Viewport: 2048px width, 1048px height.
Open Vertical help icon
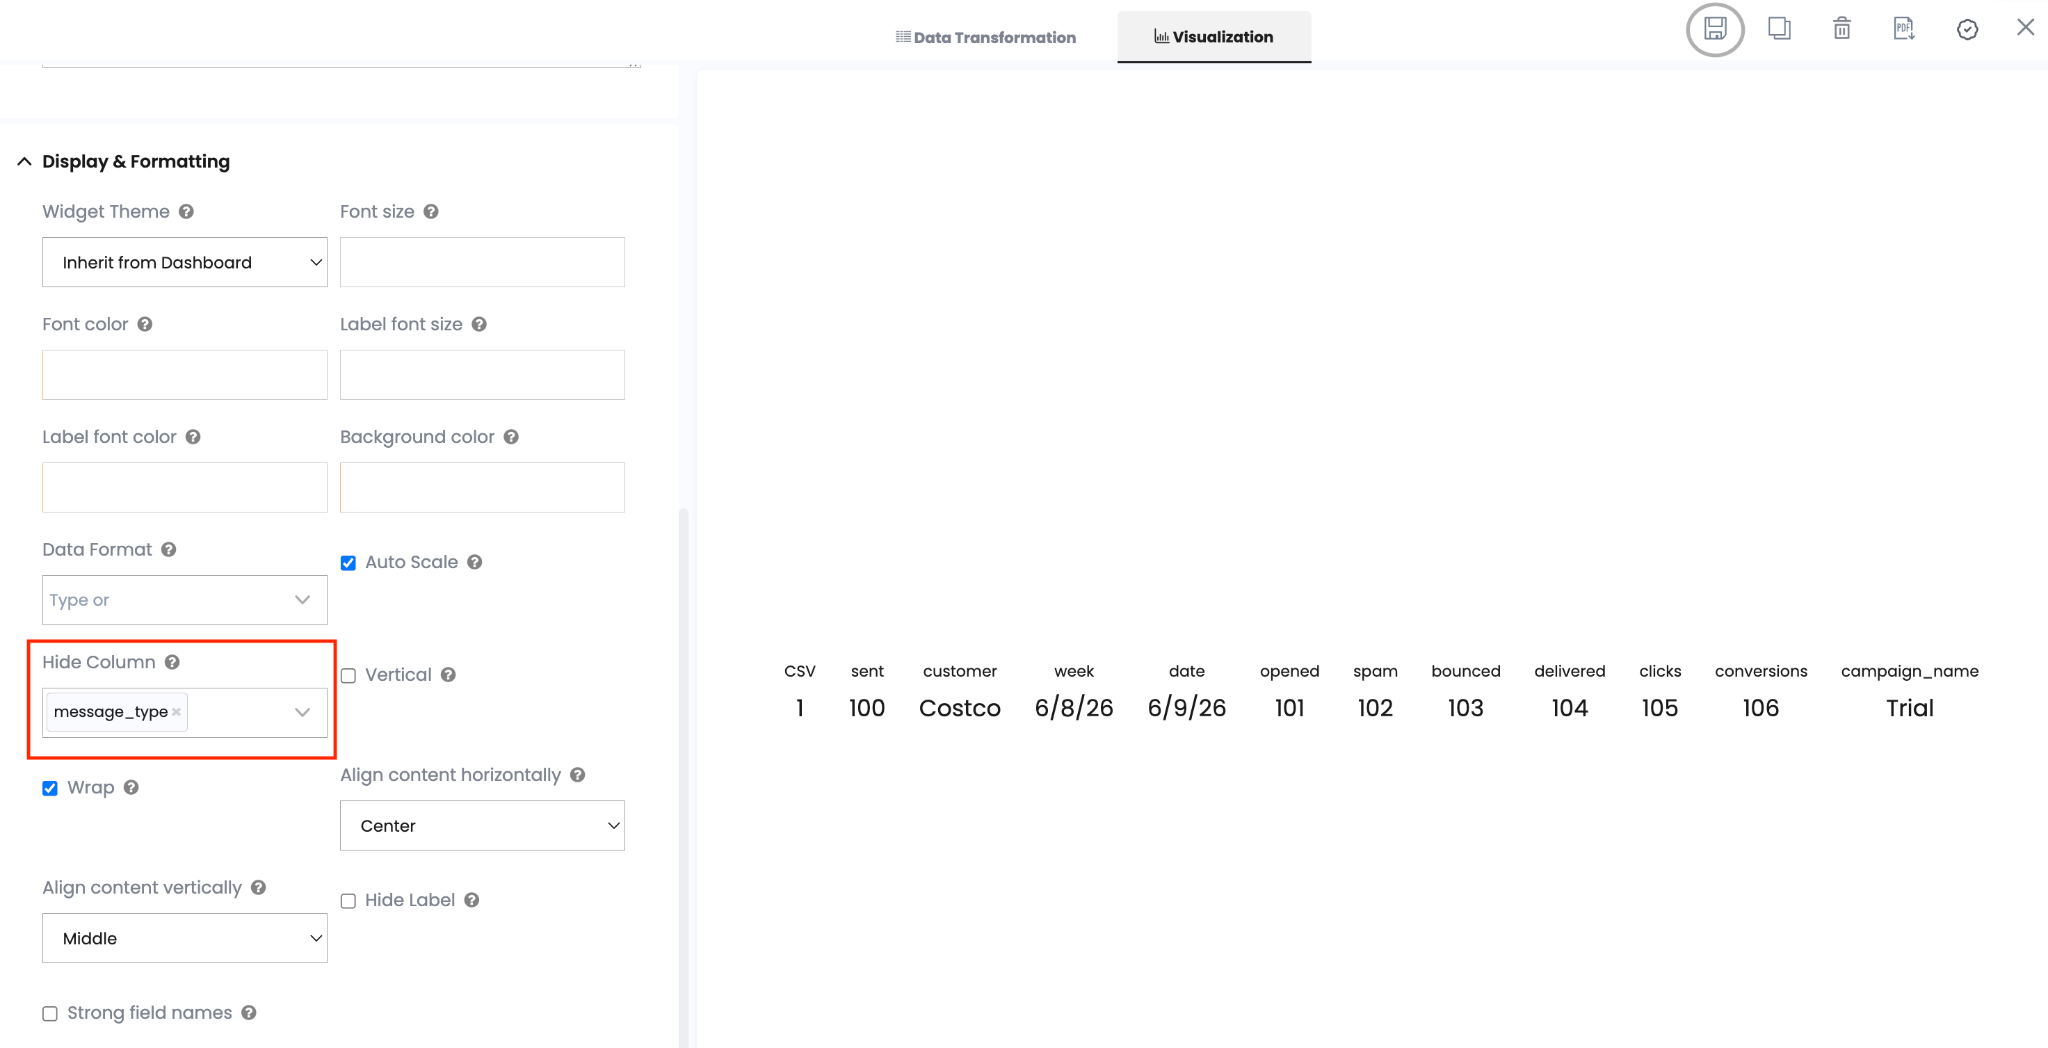click(448, 675)
